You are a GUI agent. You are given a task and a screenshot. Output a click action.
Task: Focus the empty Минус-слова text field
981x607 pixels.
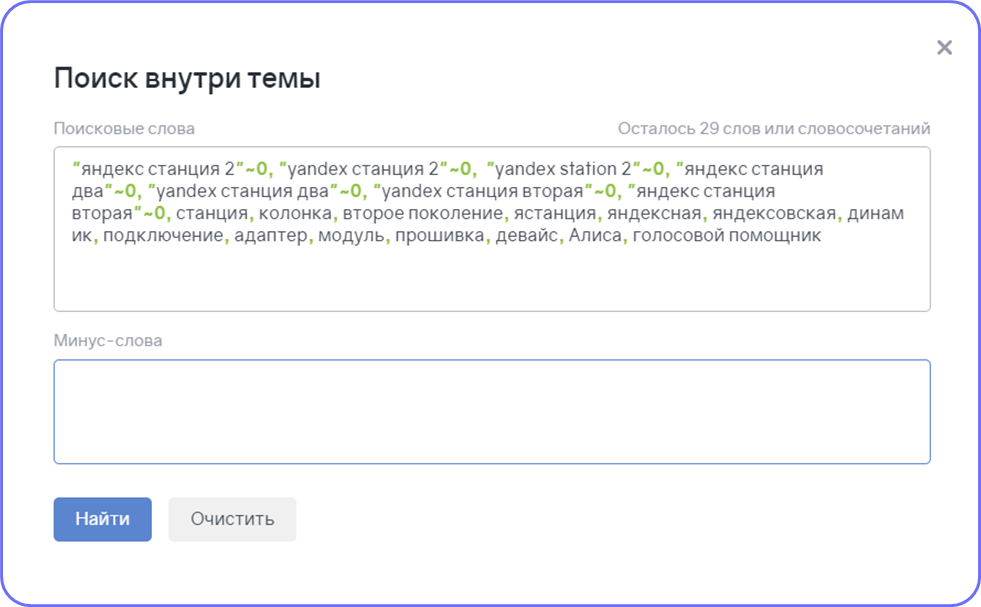coord(492,412)
